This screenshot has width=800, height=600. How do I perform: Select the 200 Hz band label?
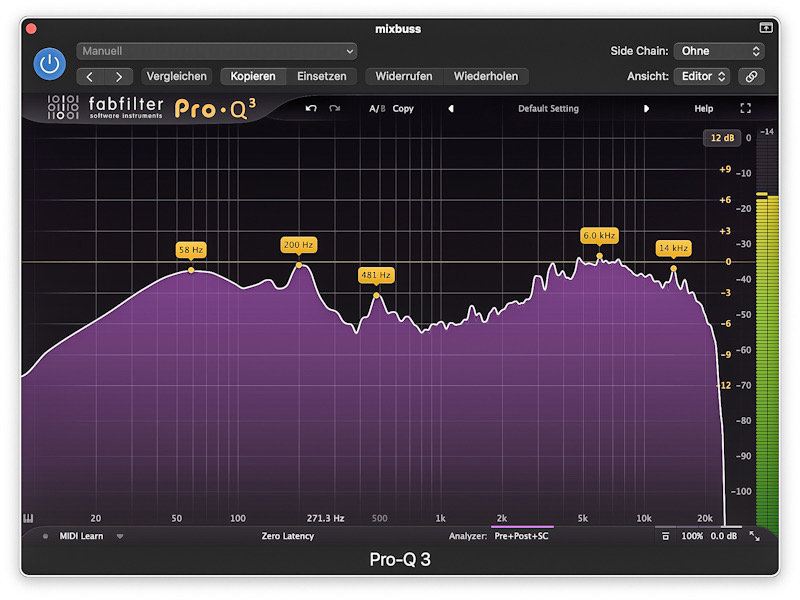pos(298,245)
